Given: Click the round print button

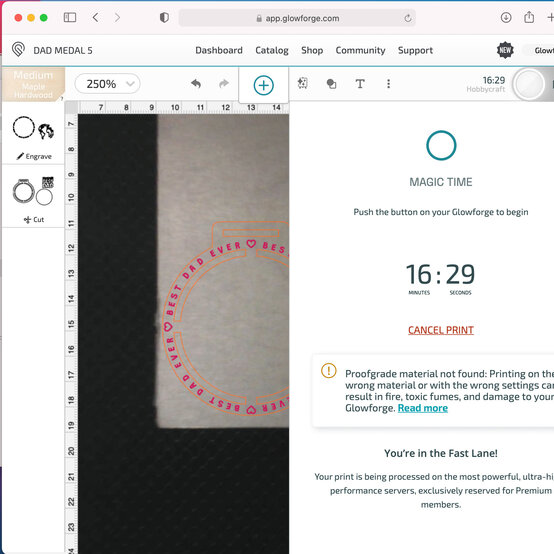Looking at the screenshot, I should pos(529,84).
